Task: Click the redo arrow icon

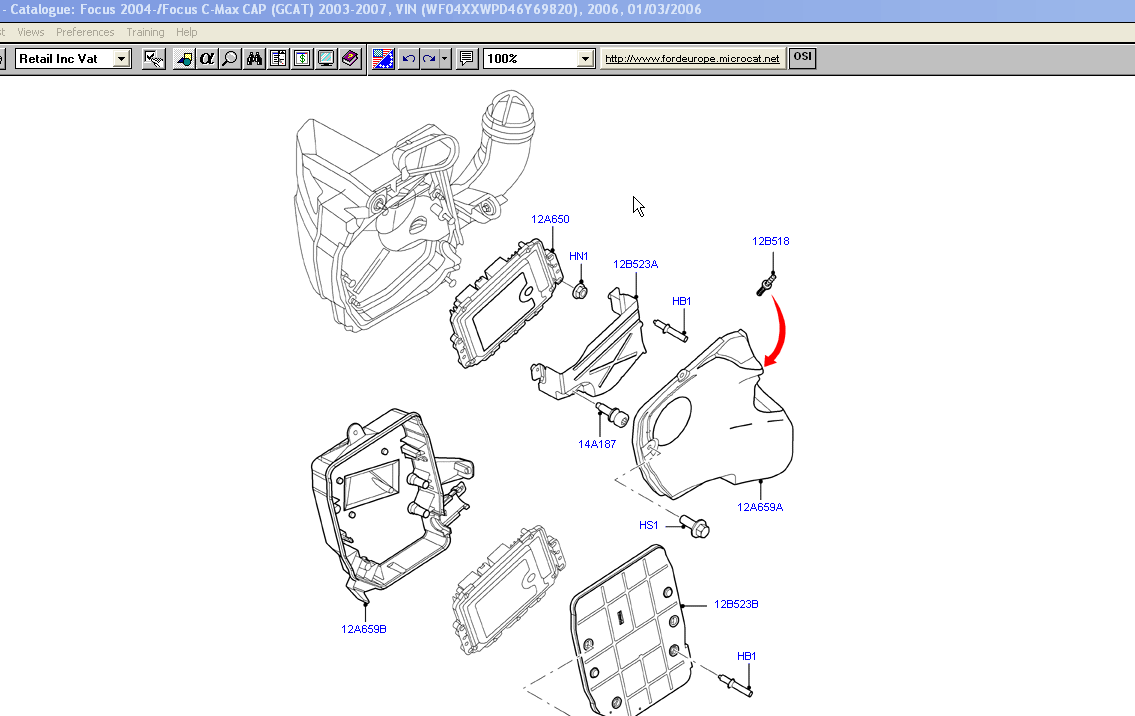Action: click(429, 59)
